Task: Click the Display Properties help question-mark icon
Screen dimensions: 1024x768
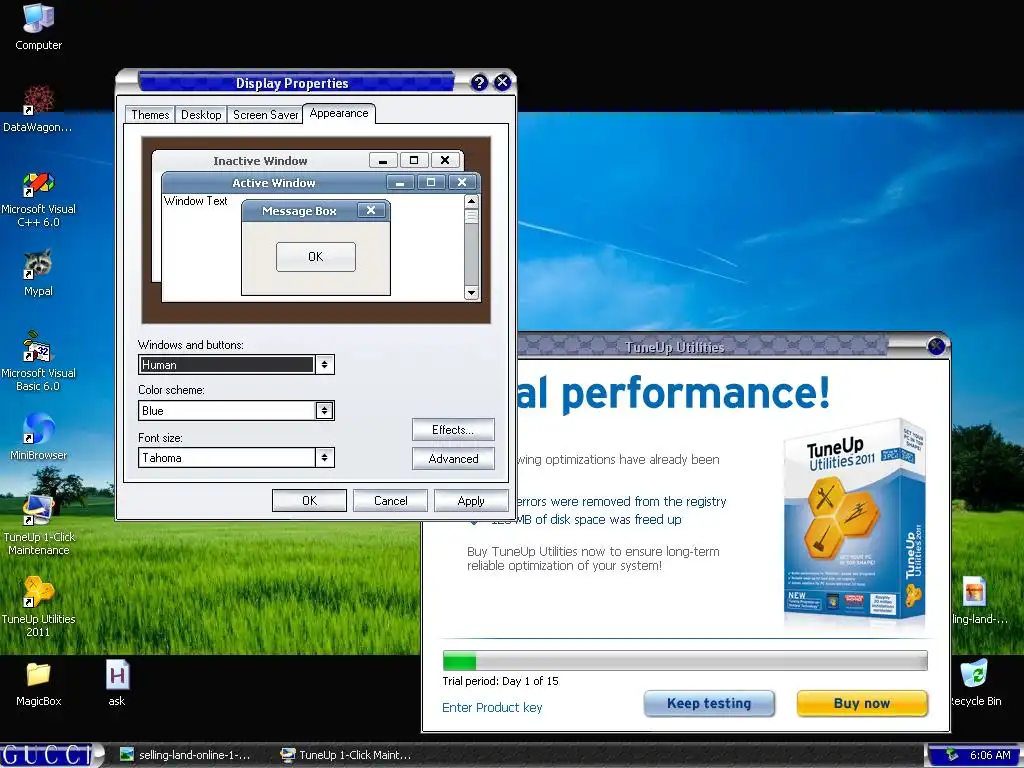Action: pos(479,83)
